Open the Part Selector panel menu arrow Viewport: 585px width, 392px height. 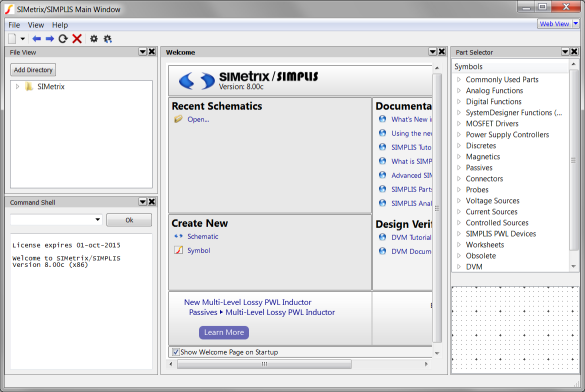pos(565,52)
